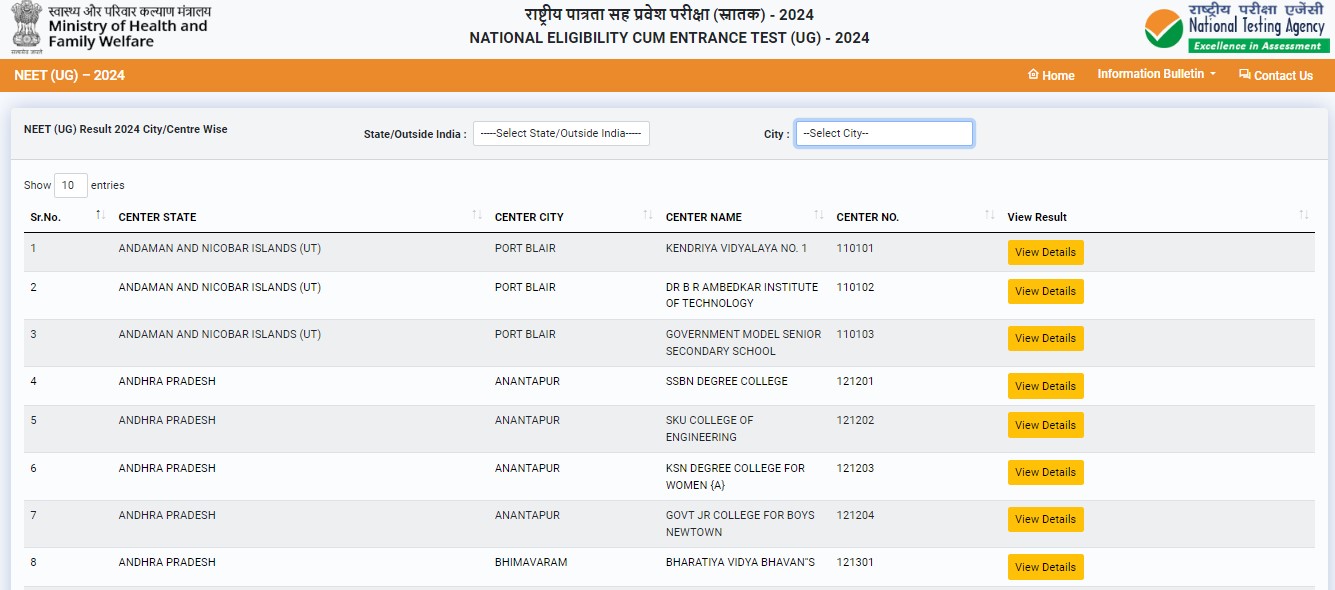Viewport: 1335px width, 590px height.
Task: View Details for SSBN Degree College
Action: point(1045,387)
